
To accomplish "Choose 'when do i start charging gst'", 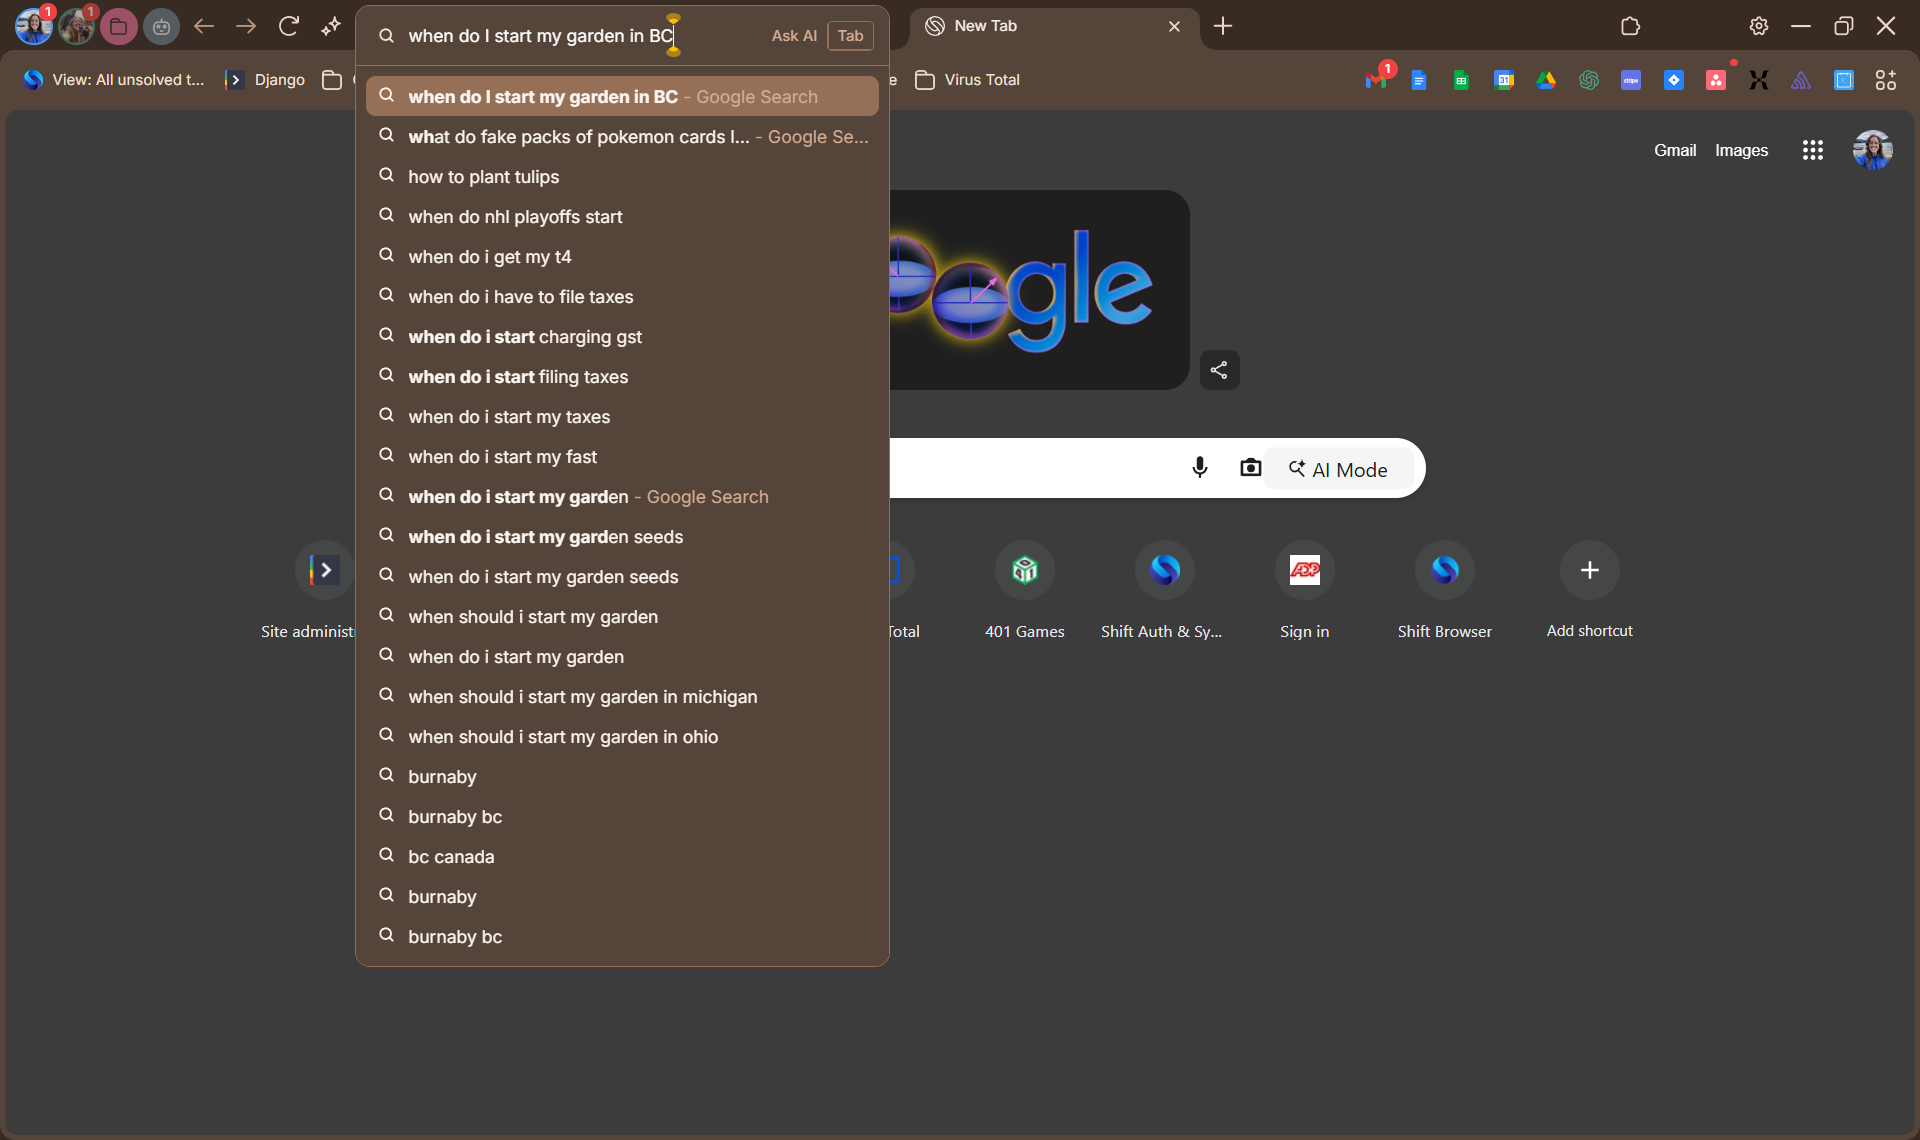I will (622, 337).
